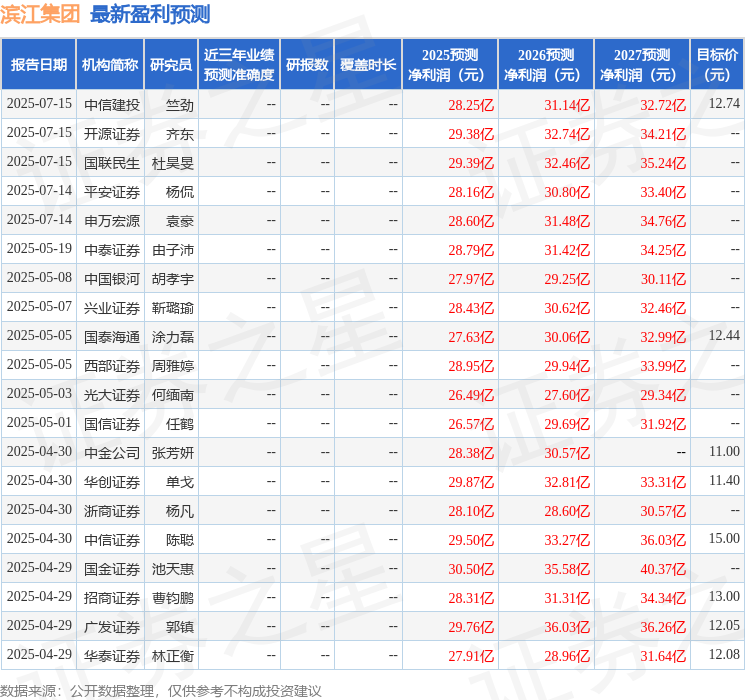The width and height of the screenshot is (745, 700).
Task: Click researcher name 任鹤
Action: (x=180, y=424)
